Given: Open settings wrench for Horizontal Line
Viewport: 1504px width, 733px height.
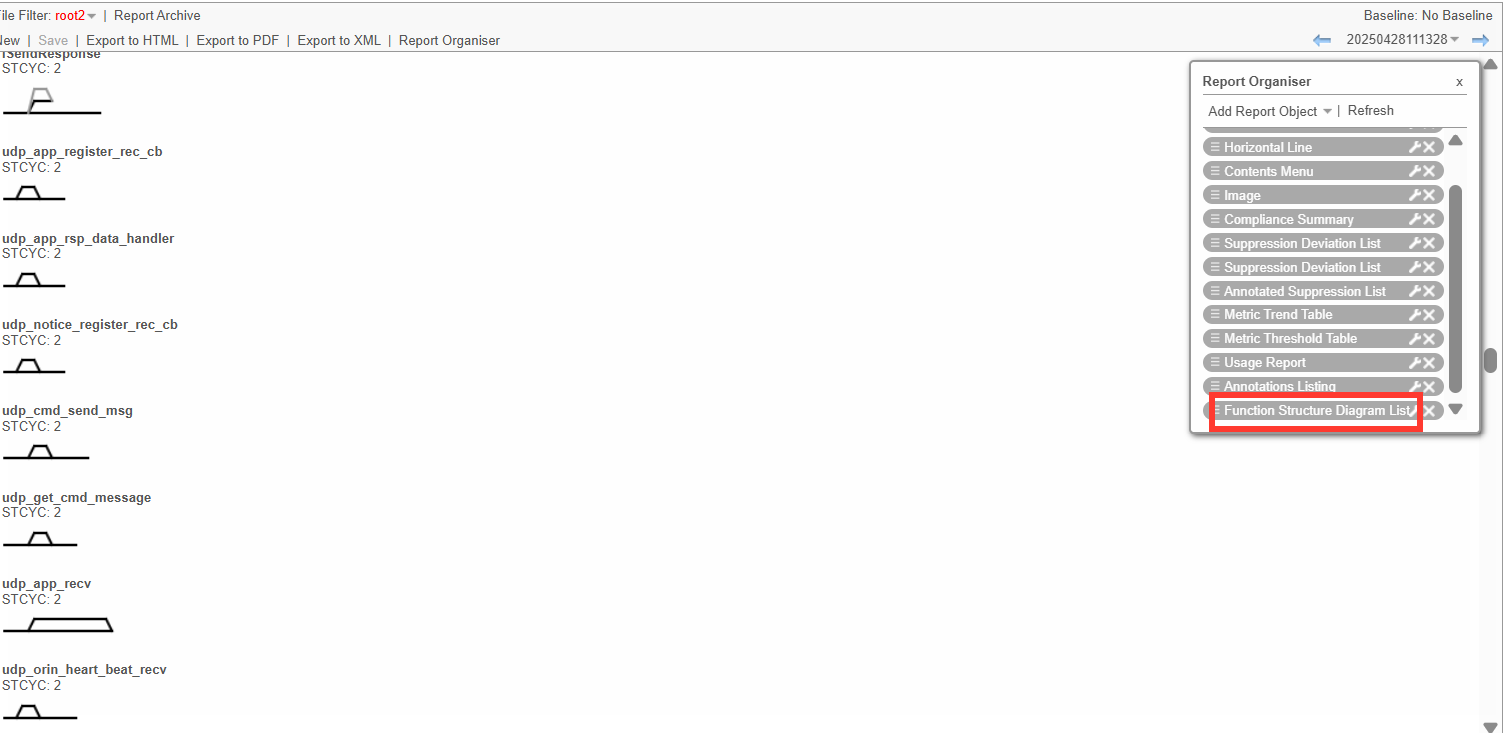Looking at the screenshot, I should pyautogui.click(x=1415, y=147).
